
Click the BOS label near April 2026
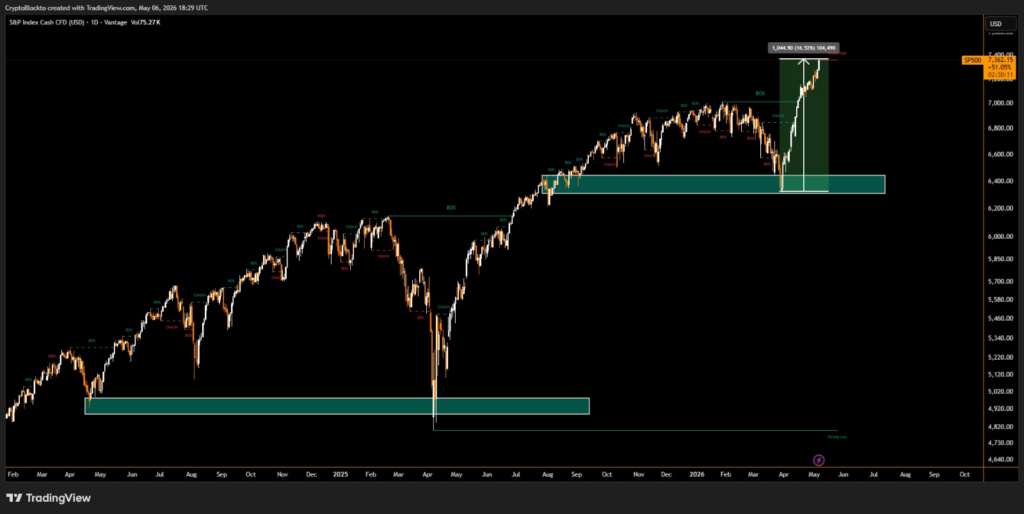[x=760, y=93]
